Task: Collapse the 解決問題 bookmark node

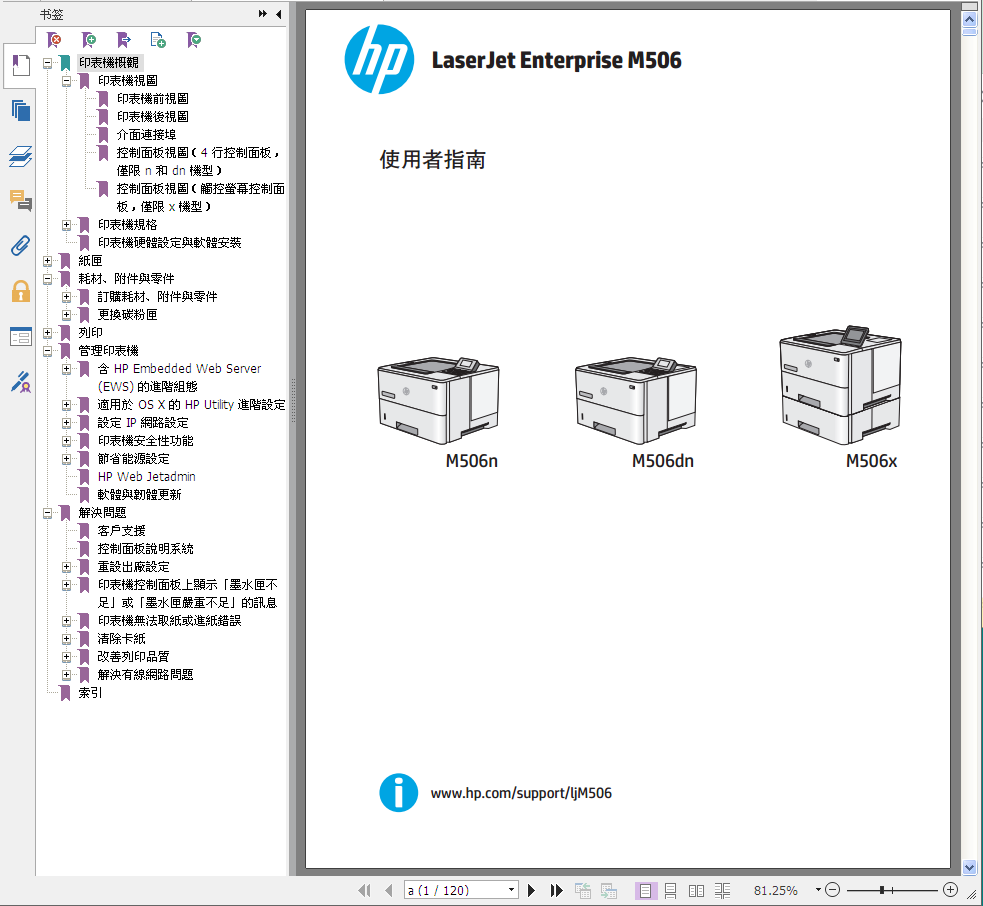Action: pyautogui.click(x=47, y=514)
